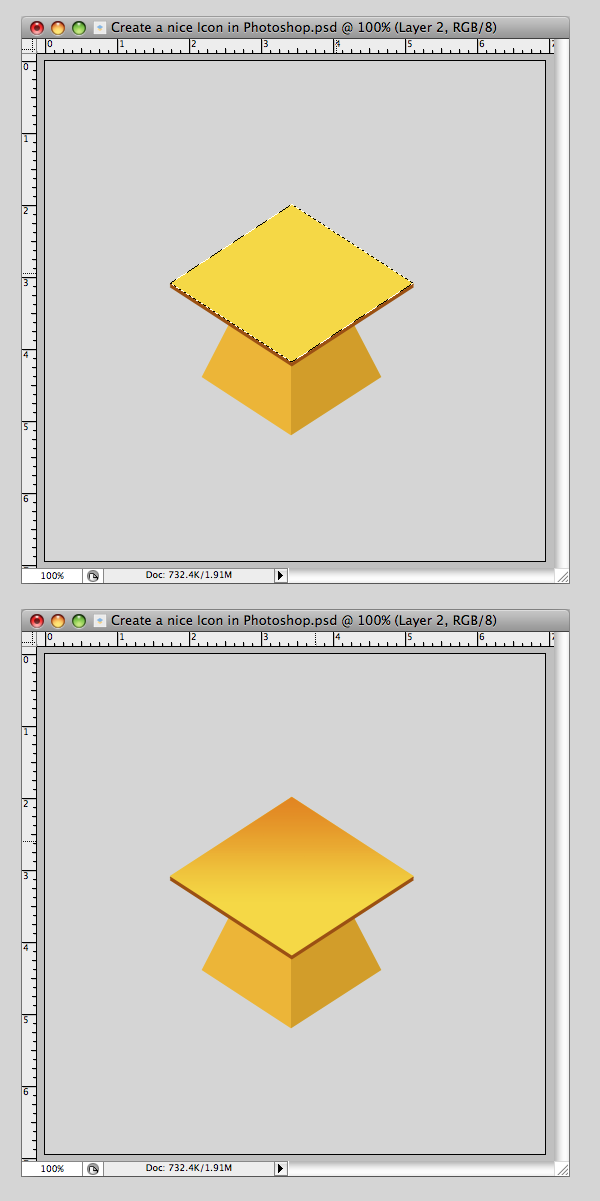Click the resize grip of the window with the selected diamond
Screen dimensions: 600x1201
(562, 576)
